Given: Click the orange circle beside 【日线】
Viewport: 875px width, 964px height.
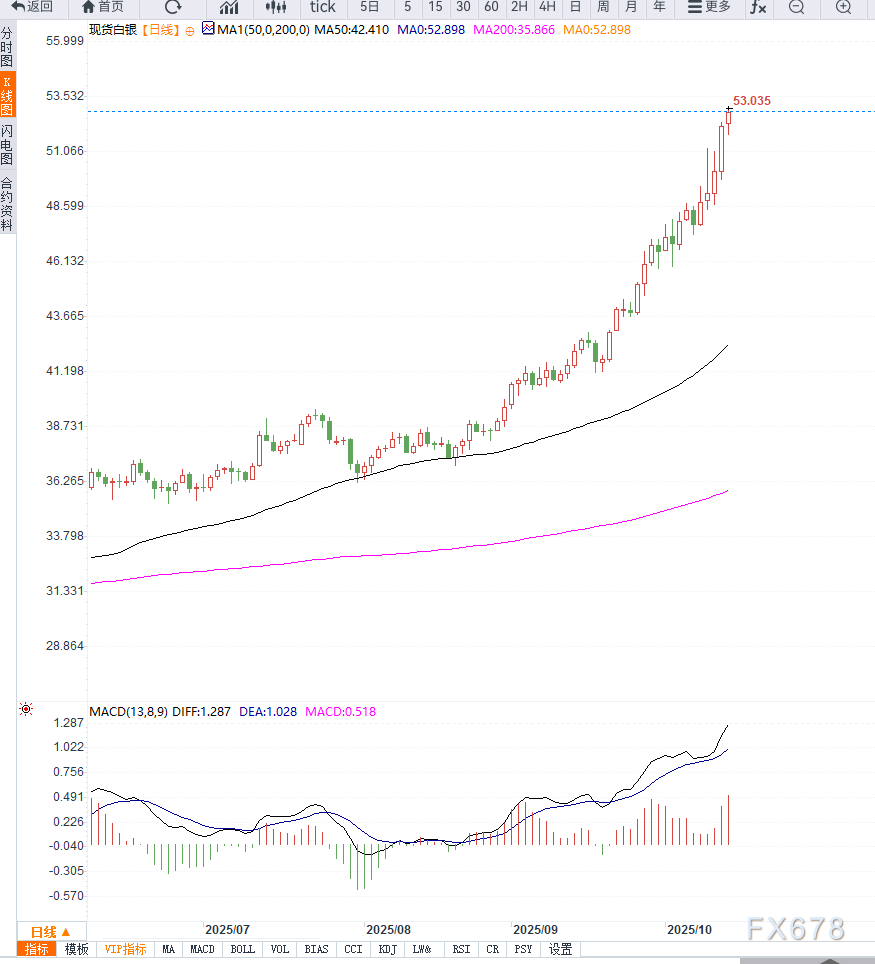Looking at the screenshot, I should (x=190, y=30).
